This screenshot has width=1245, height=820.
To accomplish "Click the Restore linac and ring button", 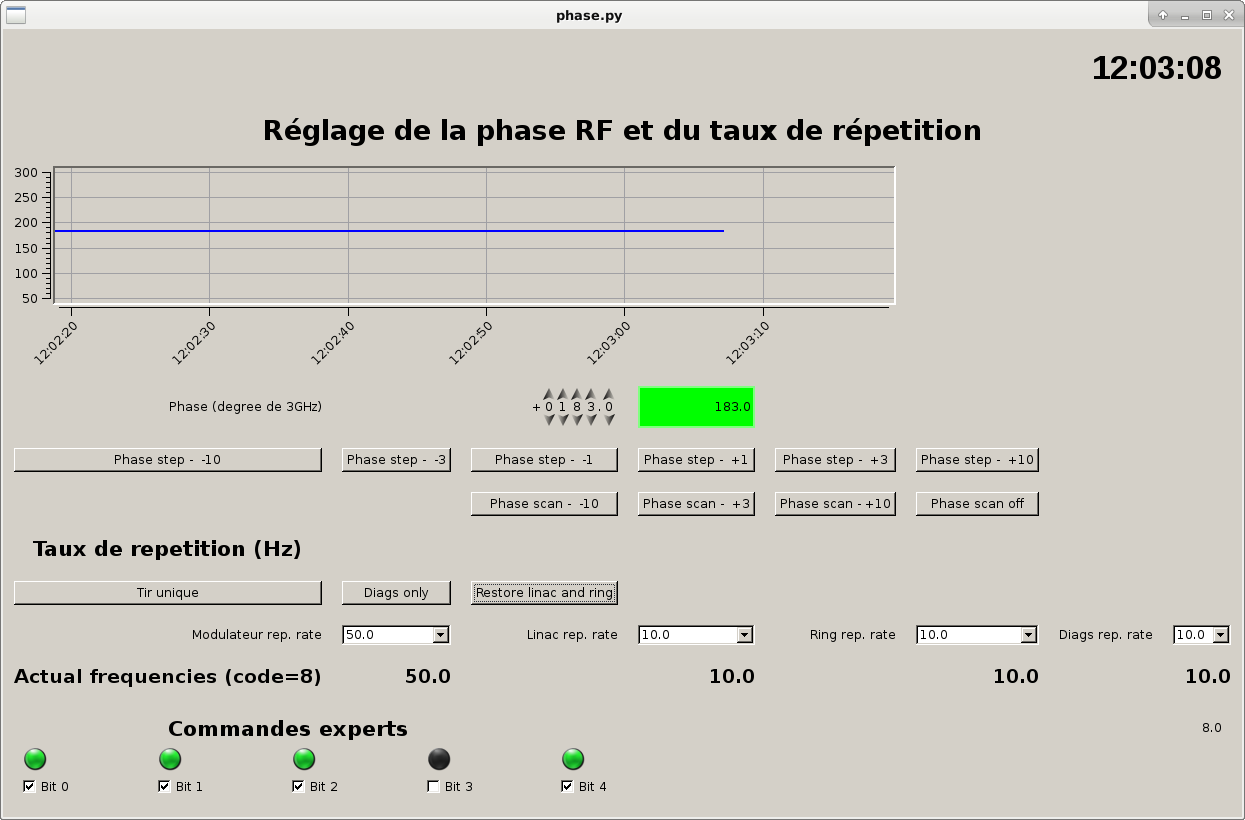I will [544, 592].
